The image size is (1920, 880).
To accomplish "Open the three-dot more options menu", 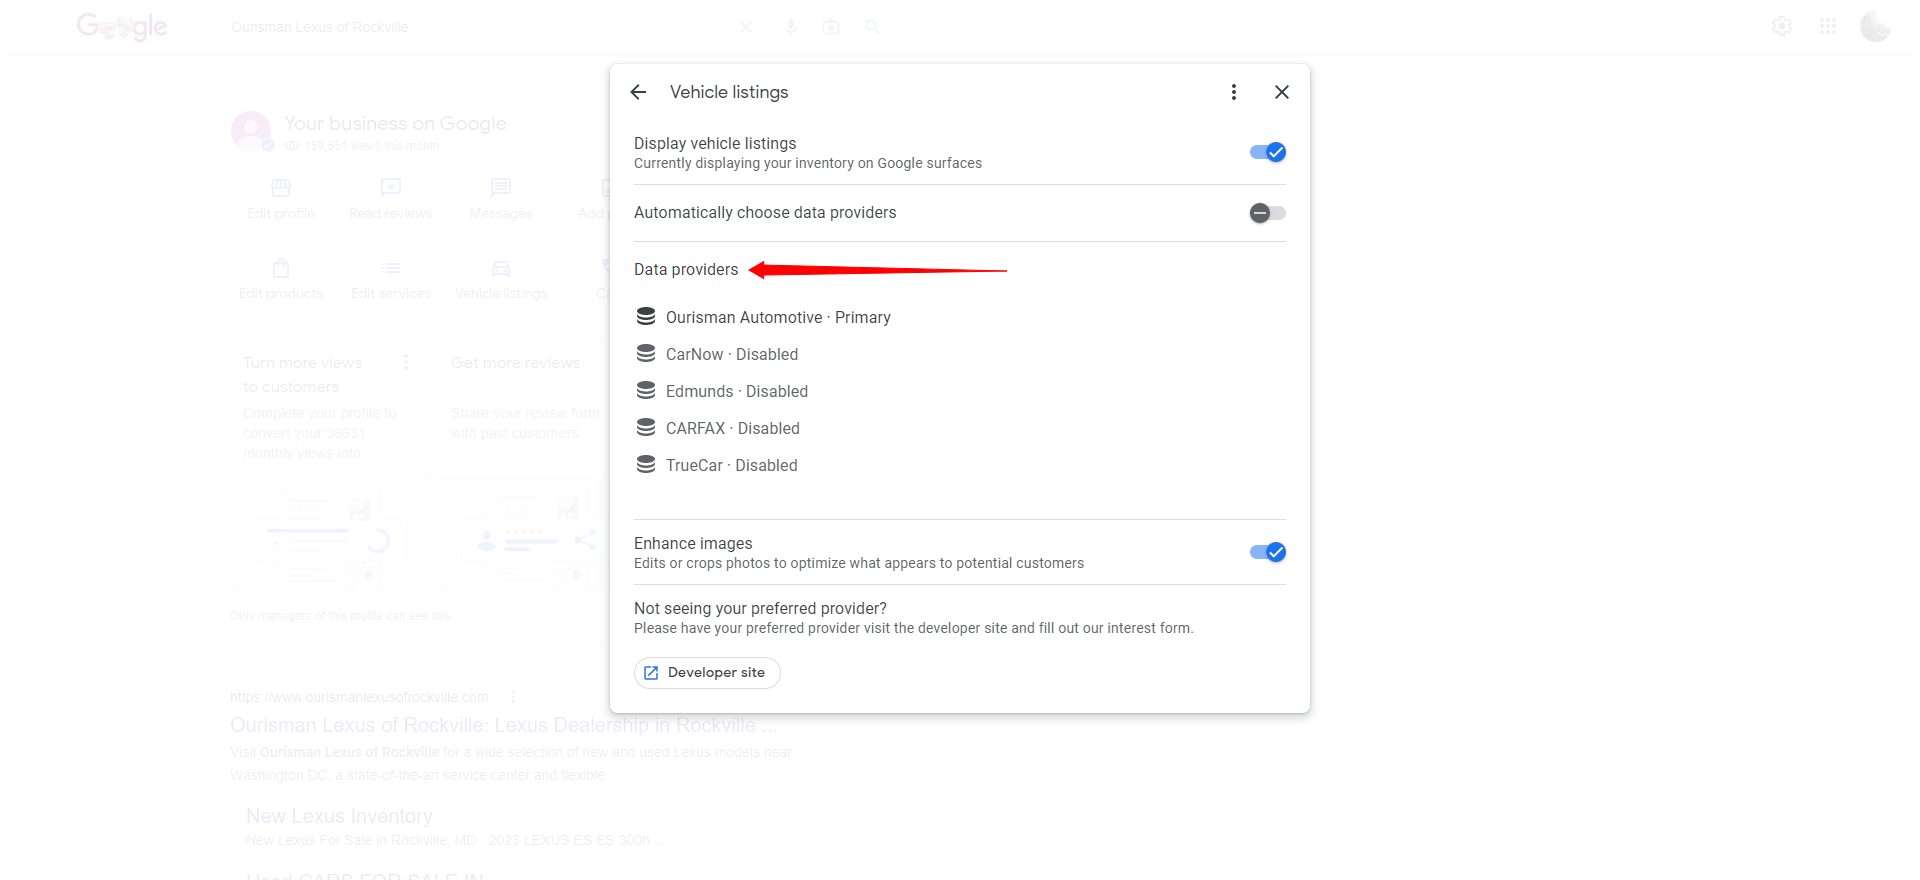I will tap(1234, 92).
